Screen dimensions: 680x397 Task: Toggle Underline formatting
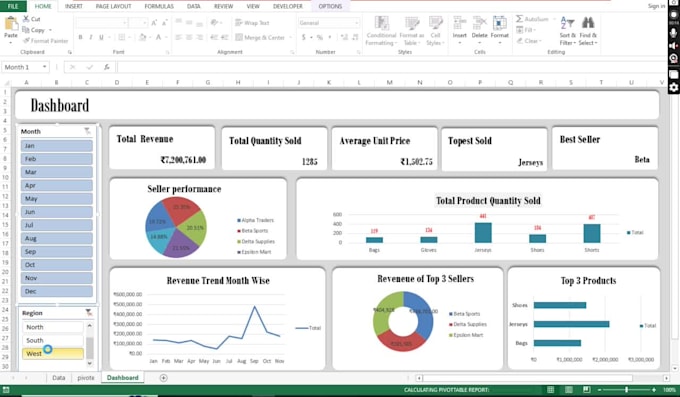[101, 37]
